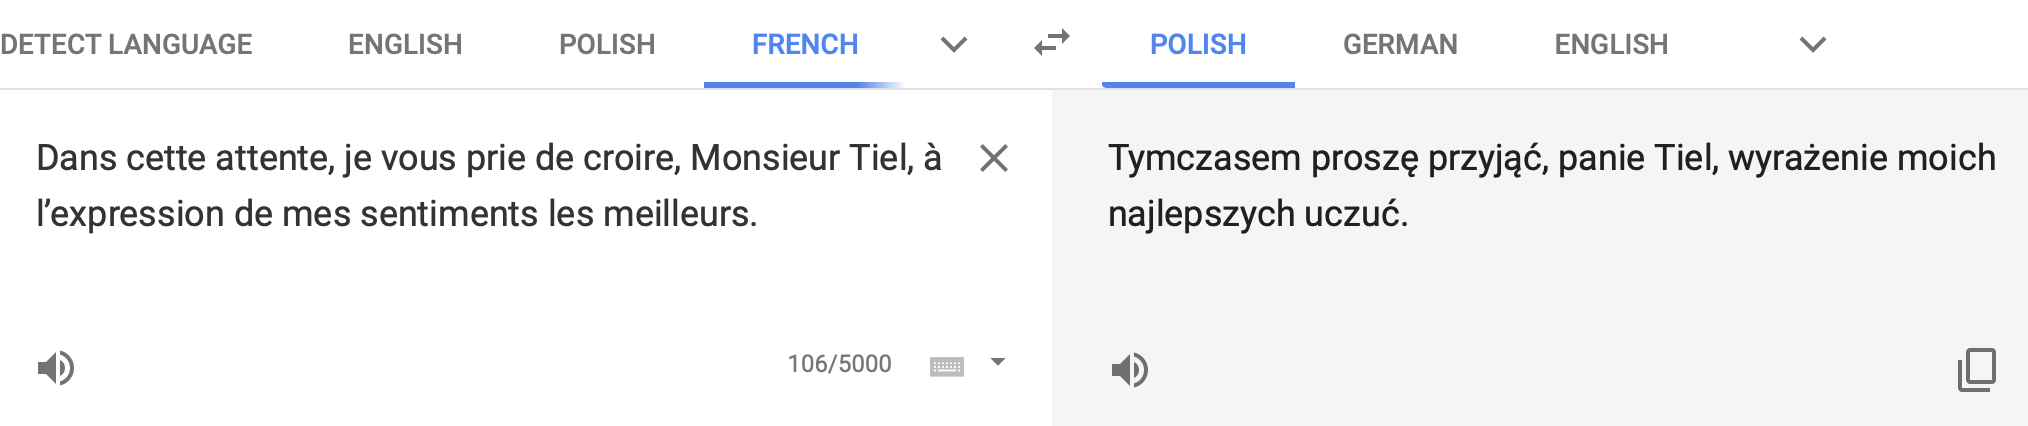Choose Polish as source language

click(x=607, y=44)
